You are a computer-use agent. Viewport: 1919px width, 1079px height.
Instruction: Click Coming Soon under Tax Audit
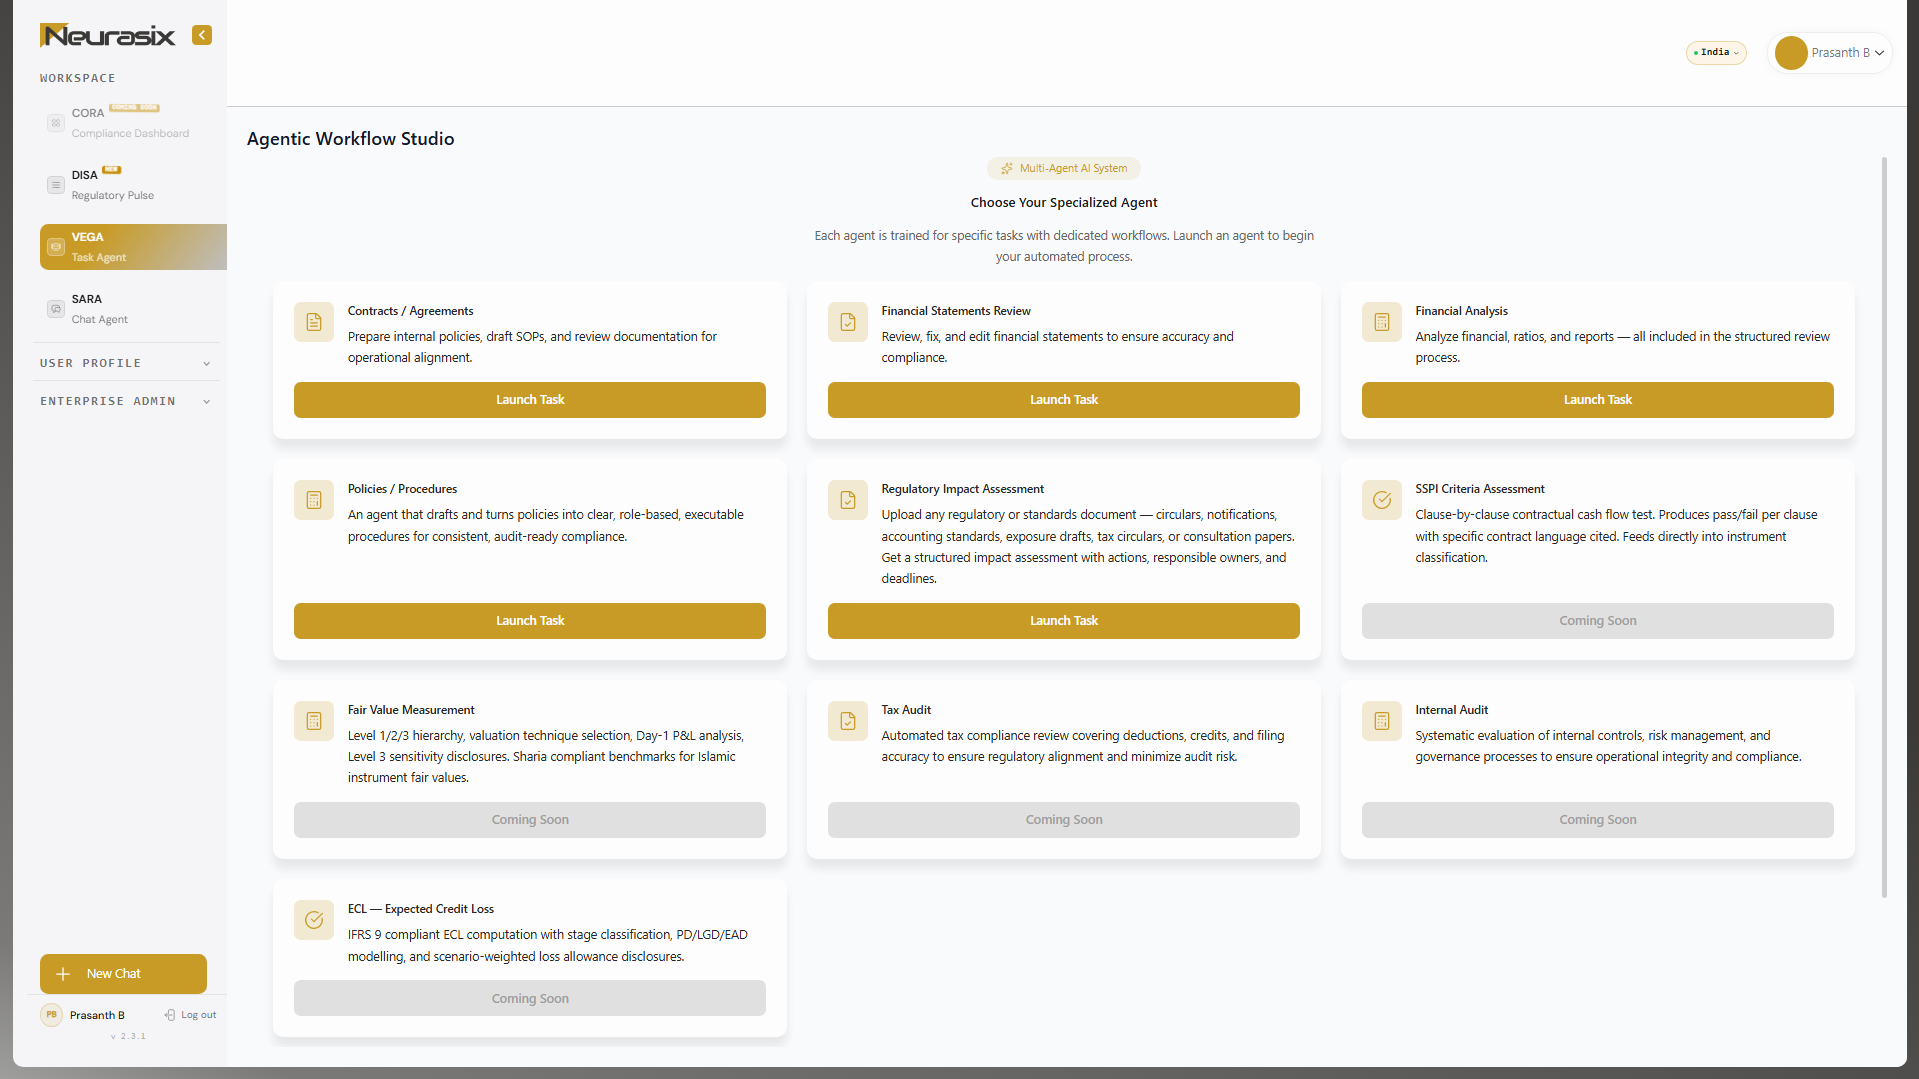(x=1064, y=820)
